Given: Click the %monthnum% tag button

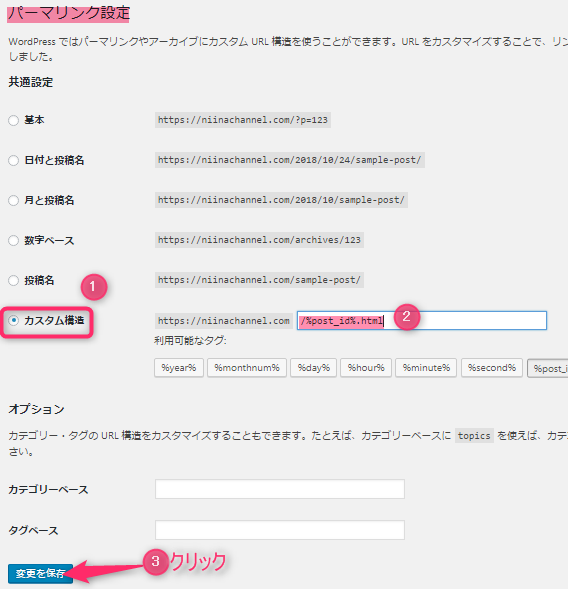Looking at the screenshot, I should point(247,368).
